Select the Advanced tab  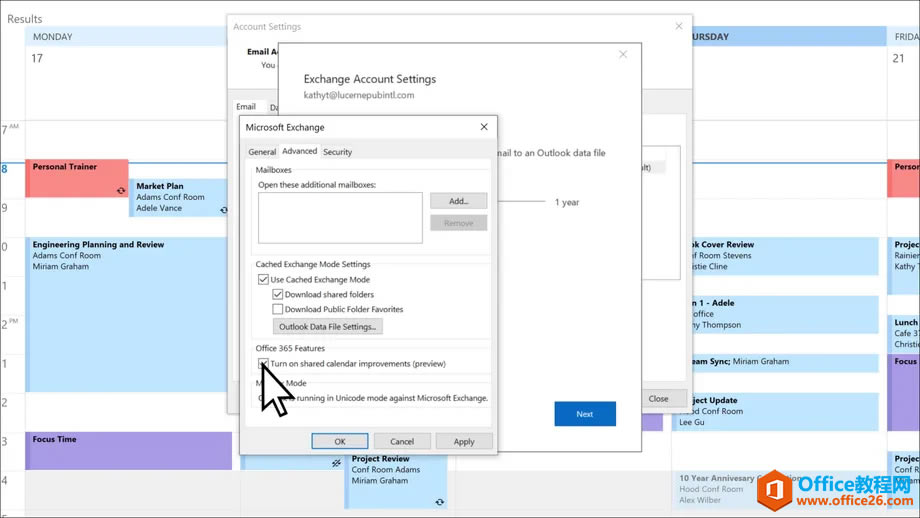299,152
